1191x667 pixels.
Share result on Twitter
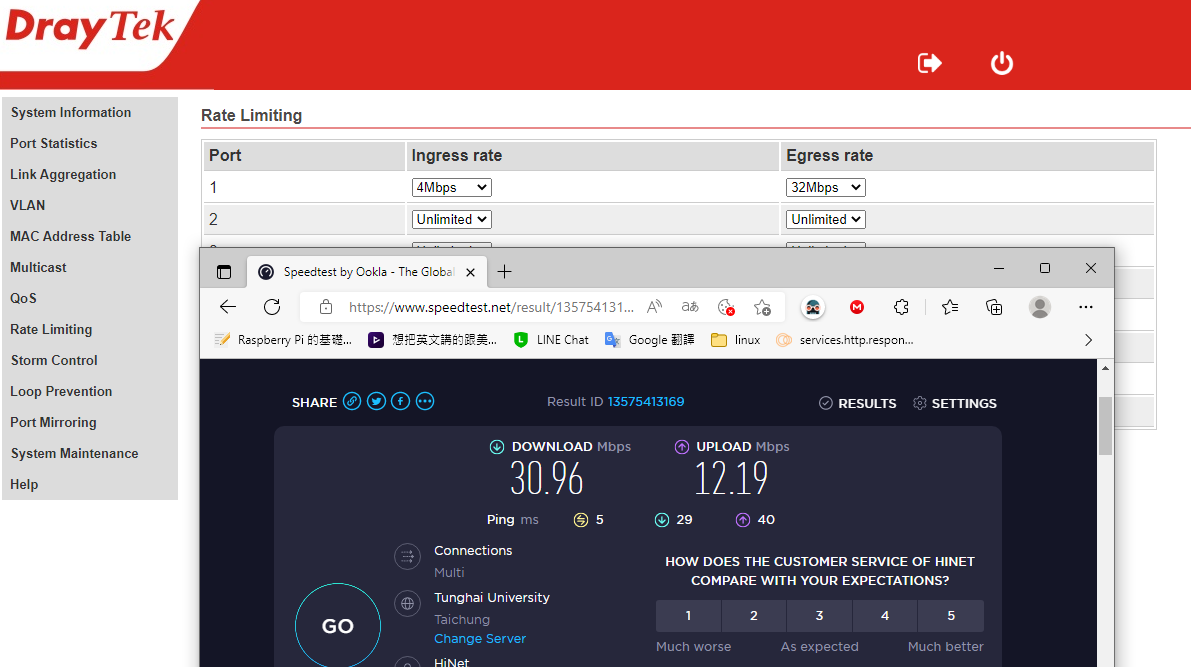[x=376, y=402]
